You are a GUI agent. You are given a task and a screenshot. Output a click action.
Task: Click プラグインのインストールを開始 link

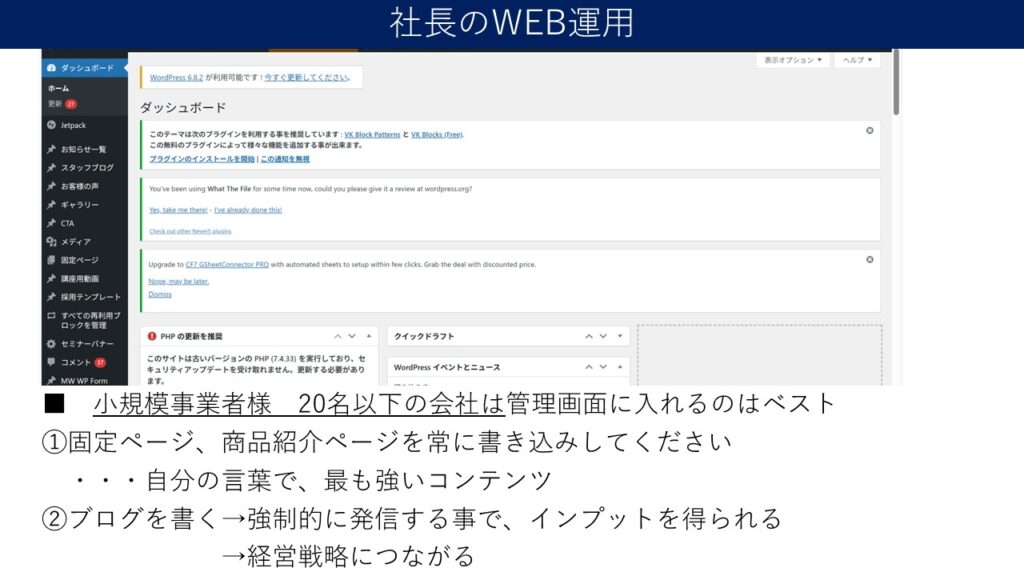pos(202,159)
